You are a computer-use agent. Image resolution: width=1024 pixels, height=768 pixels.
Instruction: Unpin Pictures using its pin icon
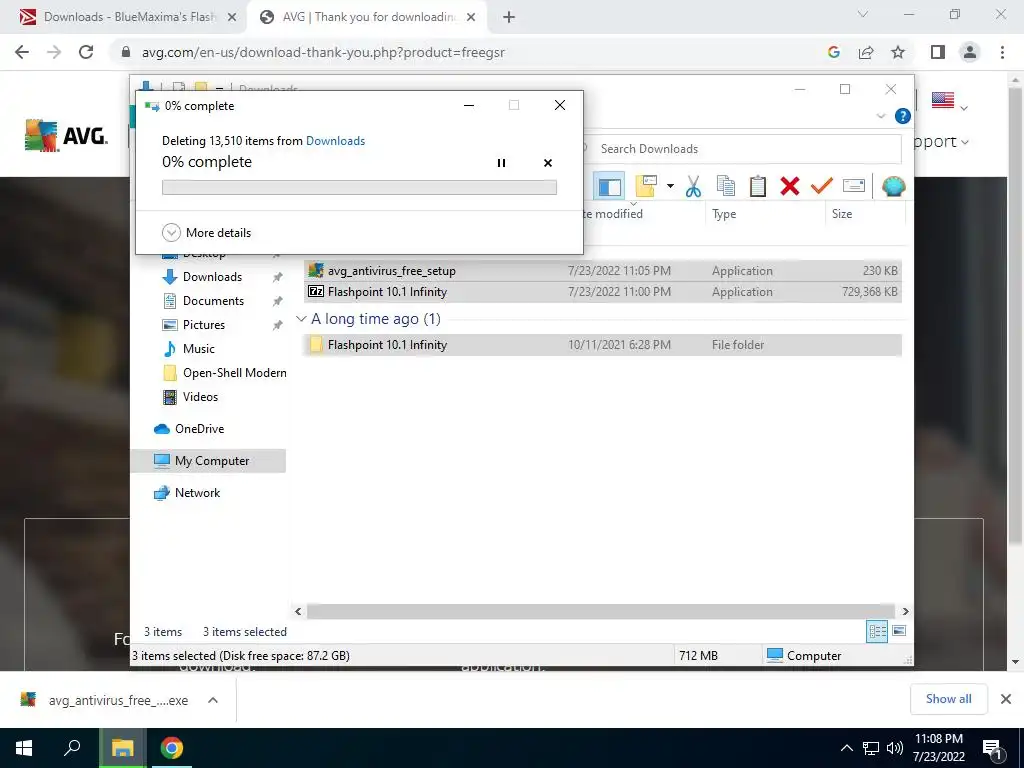click(x=278, y=325)
